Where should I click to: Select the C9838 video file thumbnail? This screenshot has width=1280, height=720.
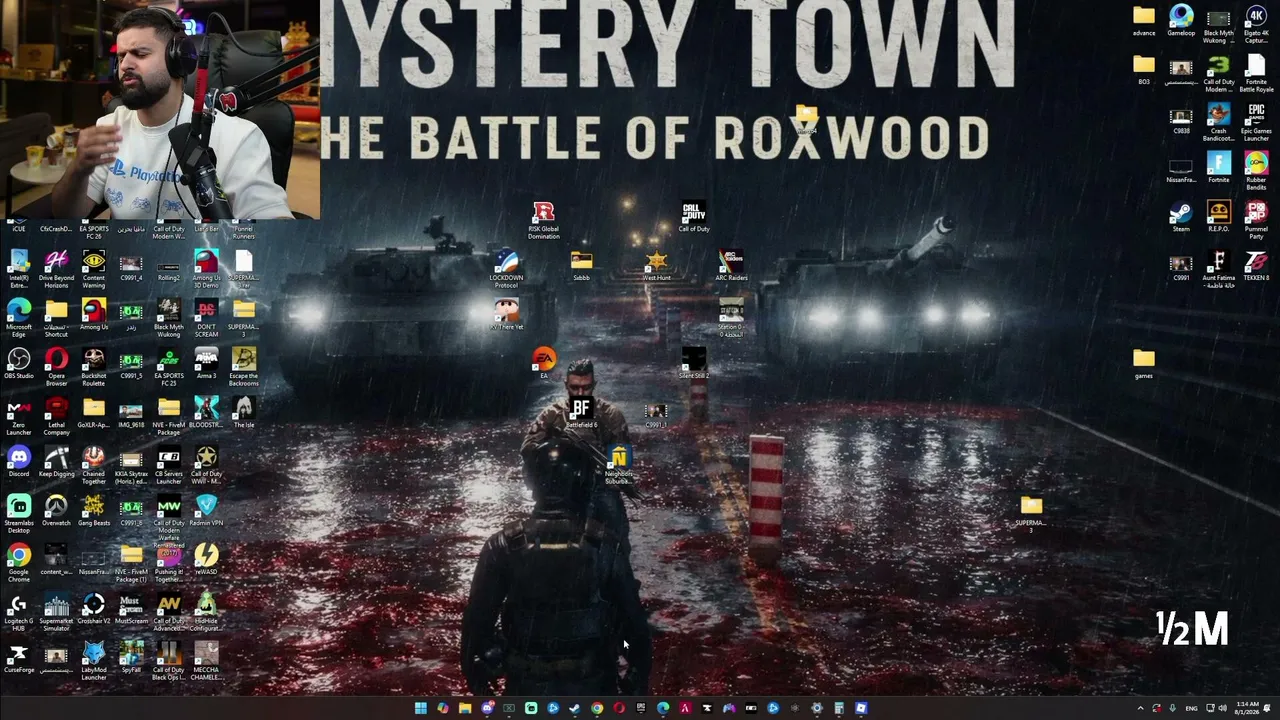tap(1181, 118)
